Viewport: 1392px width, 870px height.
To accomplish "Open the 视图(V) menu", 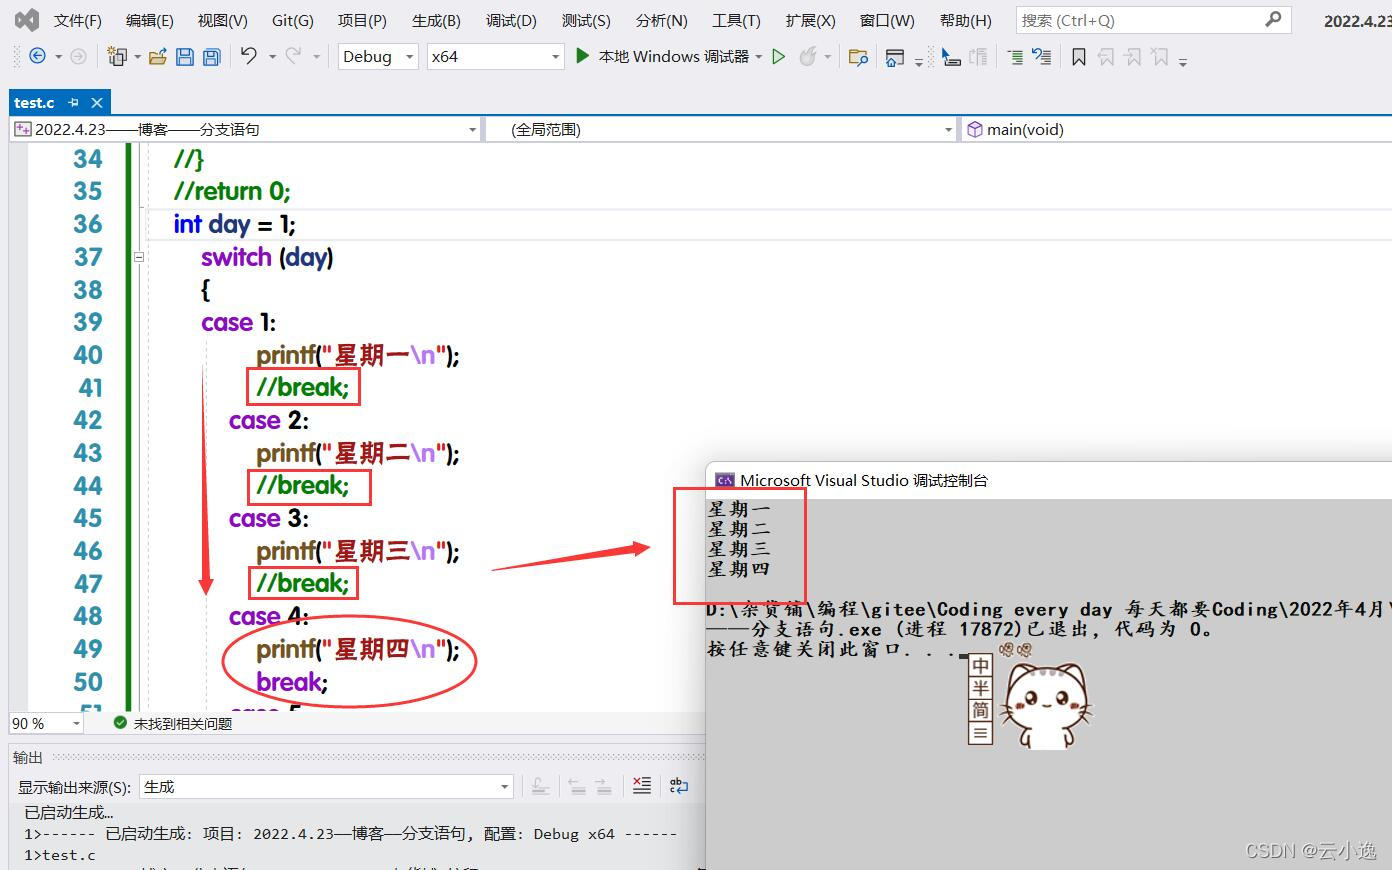I will (222, 20).
